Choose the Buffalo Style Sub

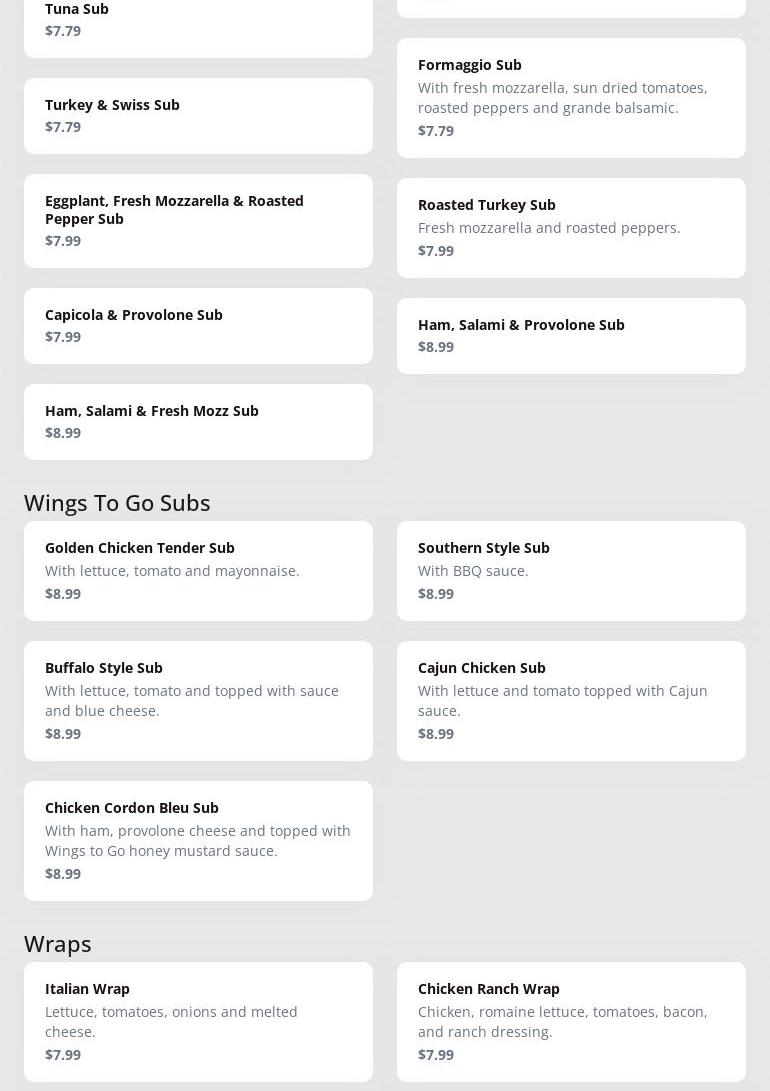click(198, 701)
